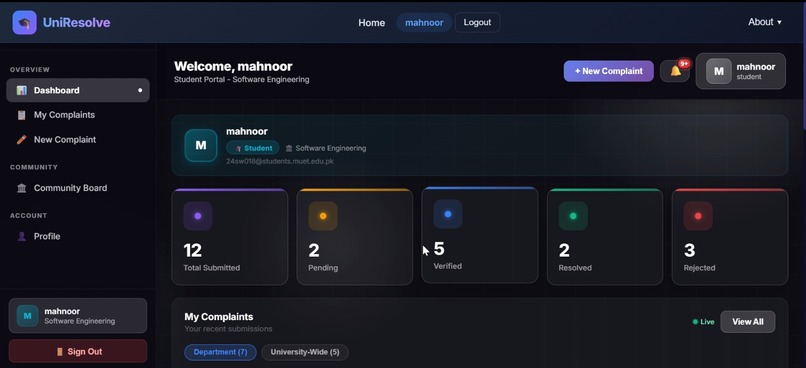The image size is (806, 368).
Task: Open My Complaints in the sidebar
Action: pyautogui.click(x=78, y=115)
